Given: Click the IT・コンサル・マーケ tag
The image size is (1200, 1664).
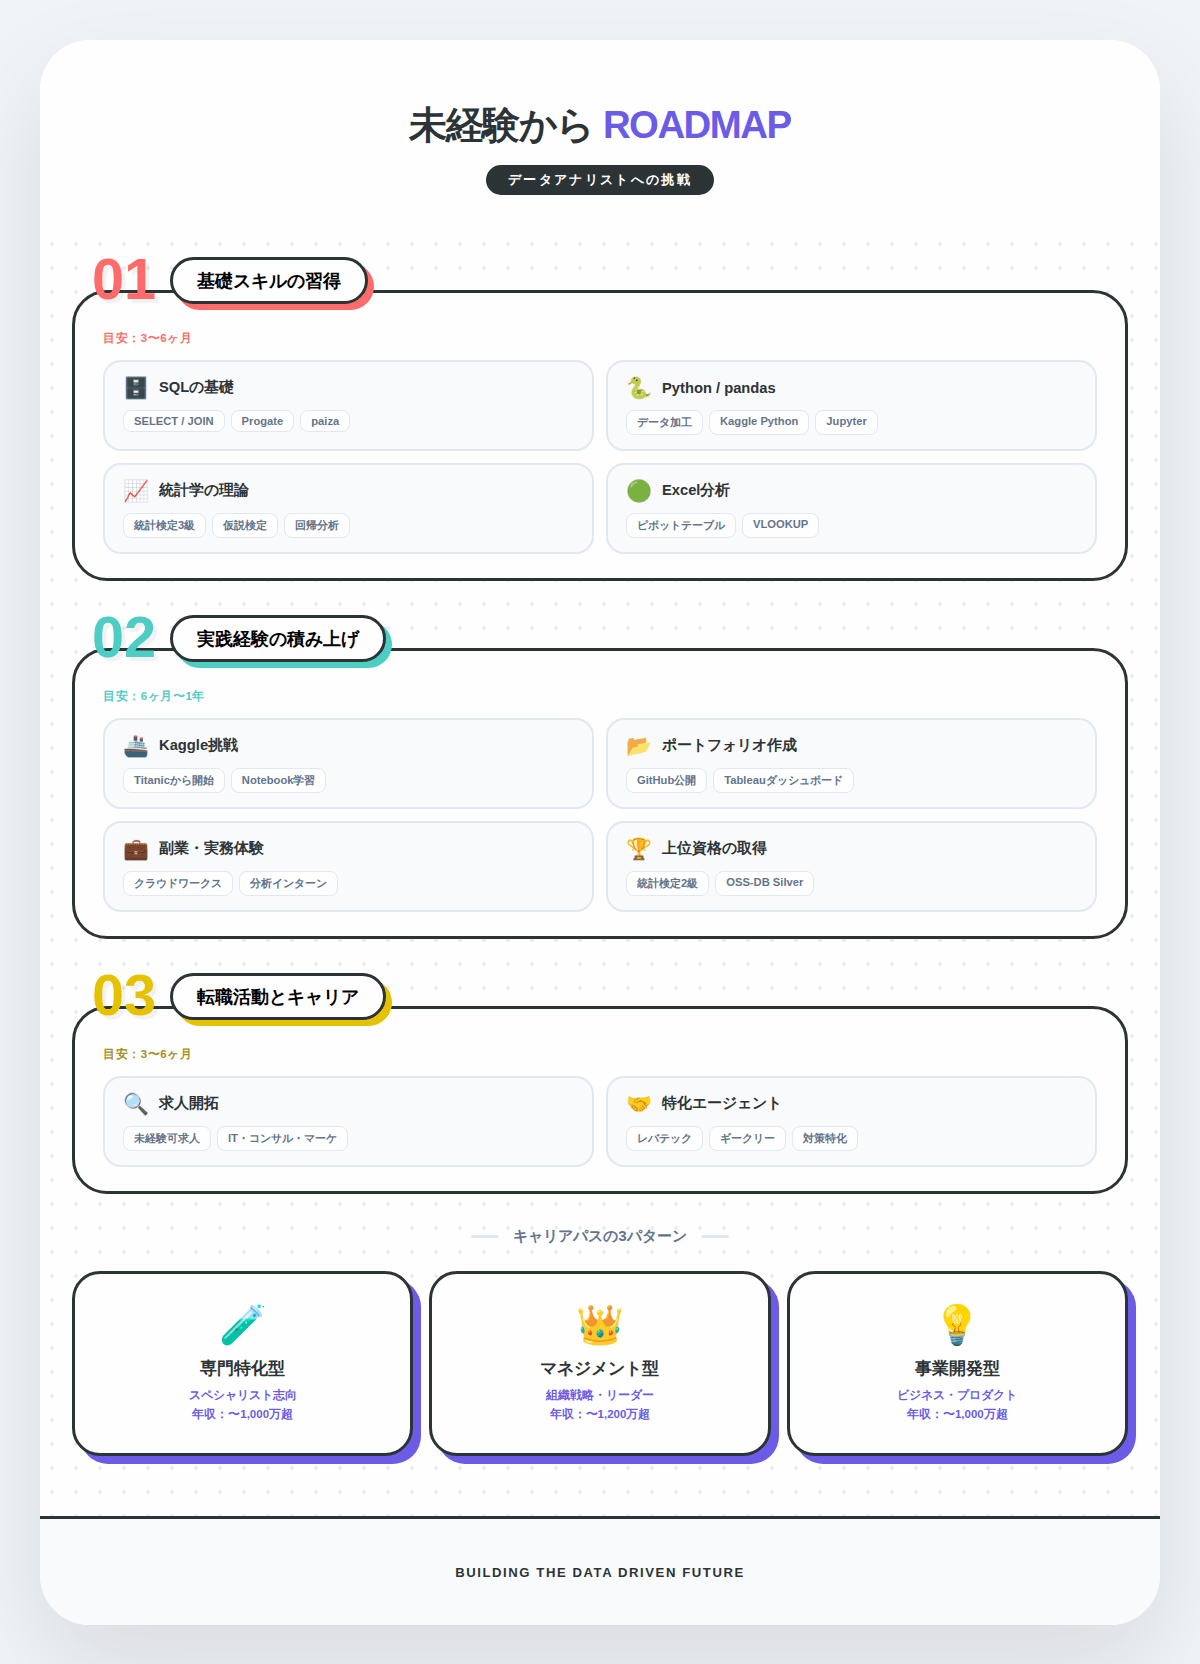Looking at the screenshot, I should 282,1138.
